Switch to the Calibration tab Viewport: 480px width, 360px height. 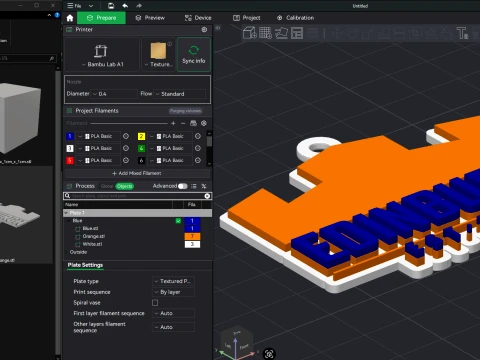click(x=295, y=18)
